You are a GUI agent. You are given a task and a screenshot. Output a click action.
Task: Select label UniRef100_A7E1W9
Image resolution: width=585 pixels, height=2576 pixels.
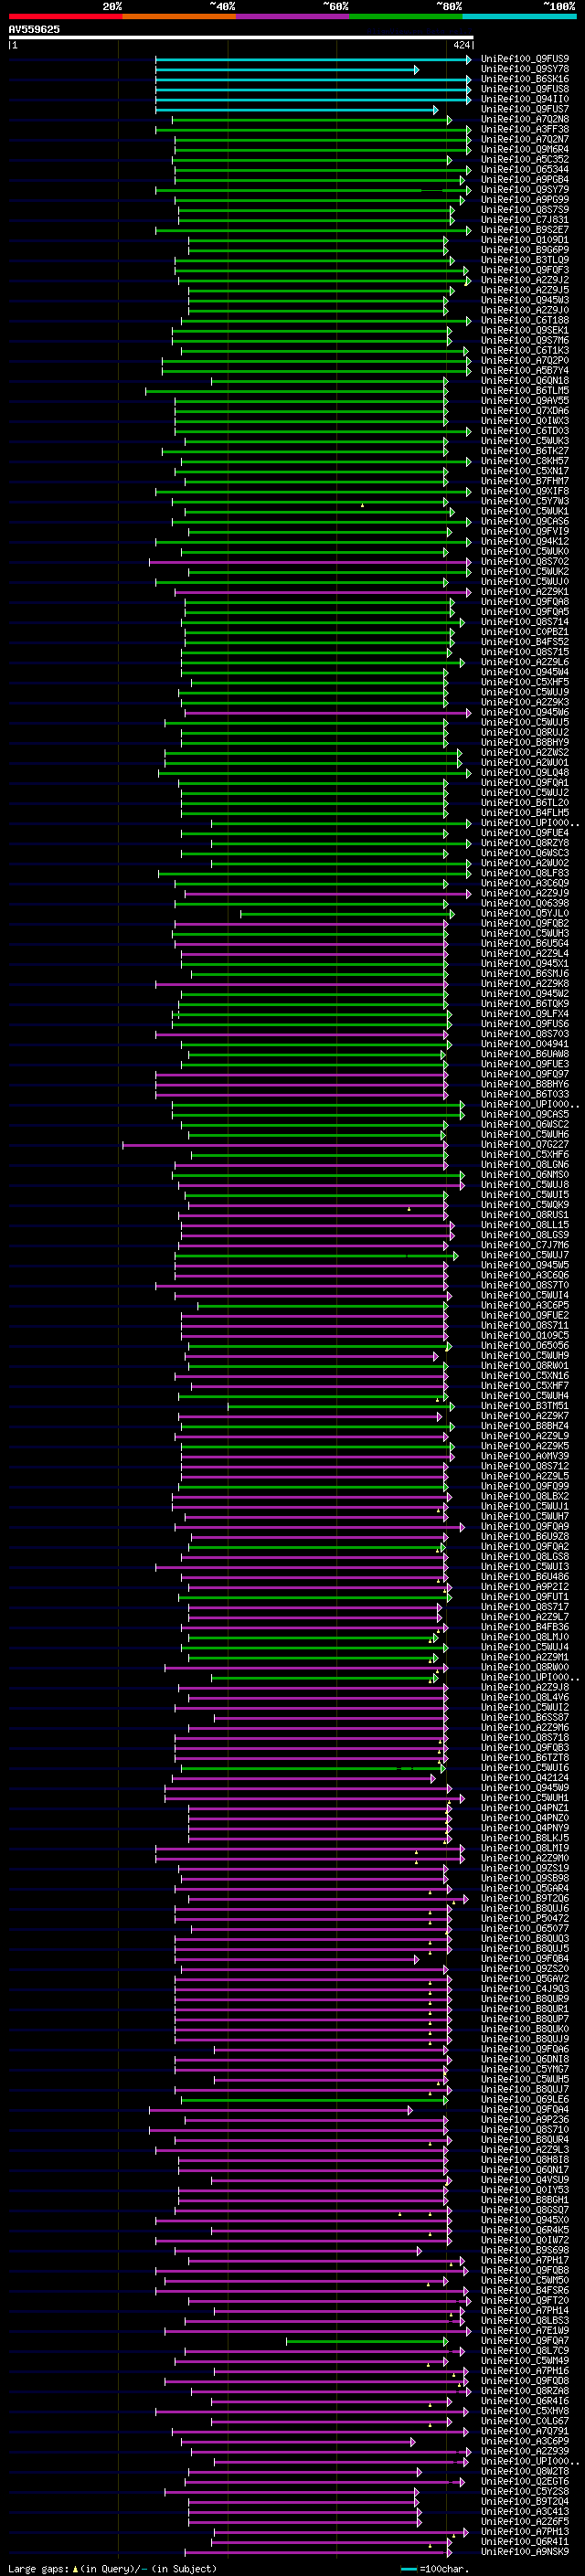(525, 2330)
